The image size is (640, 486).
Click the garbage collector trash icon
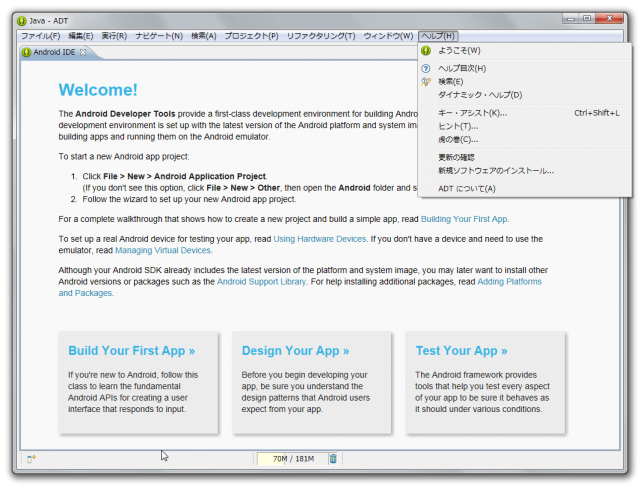click(333, 459)
